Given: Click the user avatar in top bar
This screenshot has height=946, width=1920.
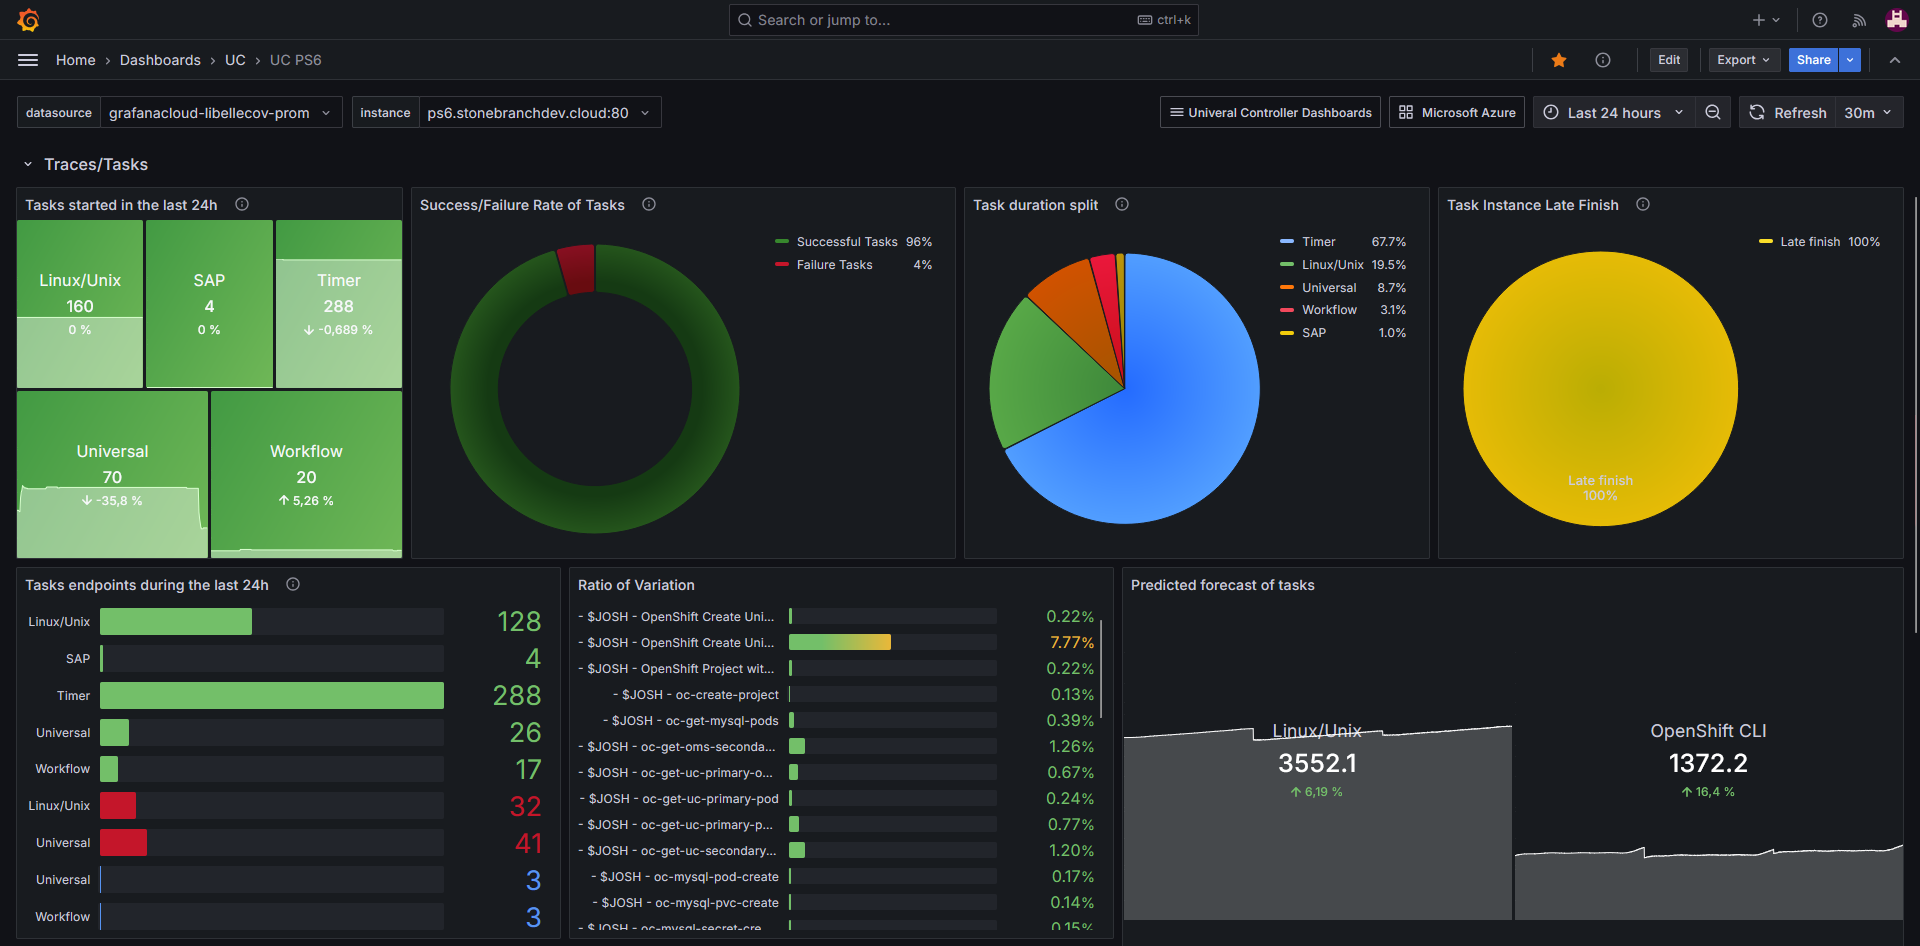Looking at the screenshot, I should (1896, 20).
